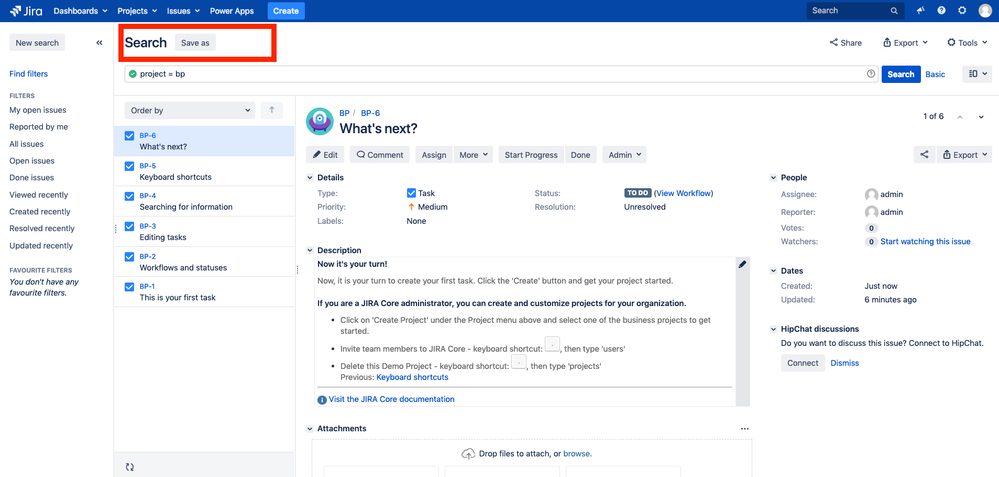Screen dimensions: 999x477
Task: Open Attachments options ellipsis
Action: (x=745, y=429)
